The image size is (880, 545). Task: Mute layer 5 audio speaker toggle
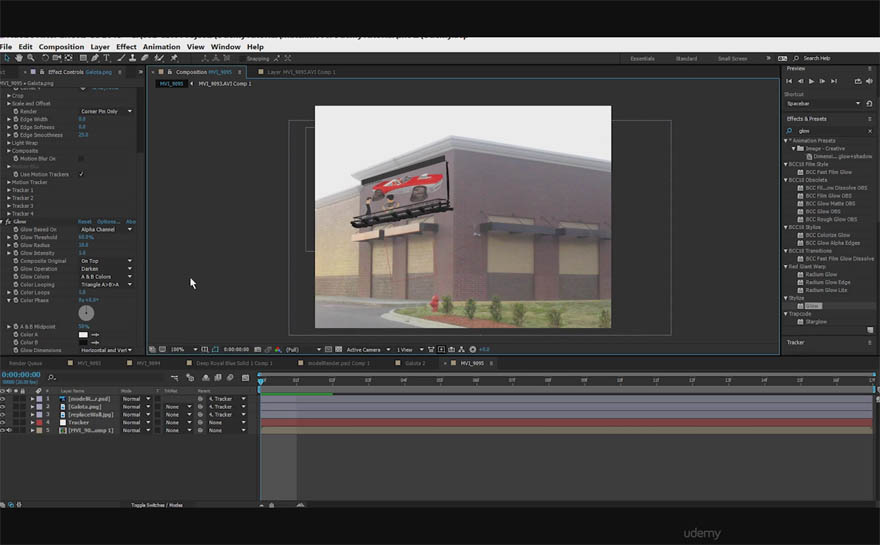(10, 430)
